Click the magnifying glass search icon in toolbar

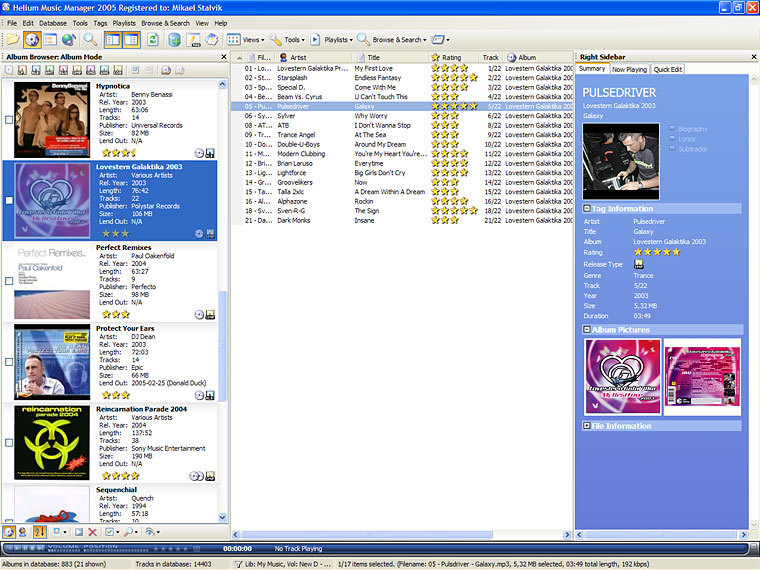point(90,40)
